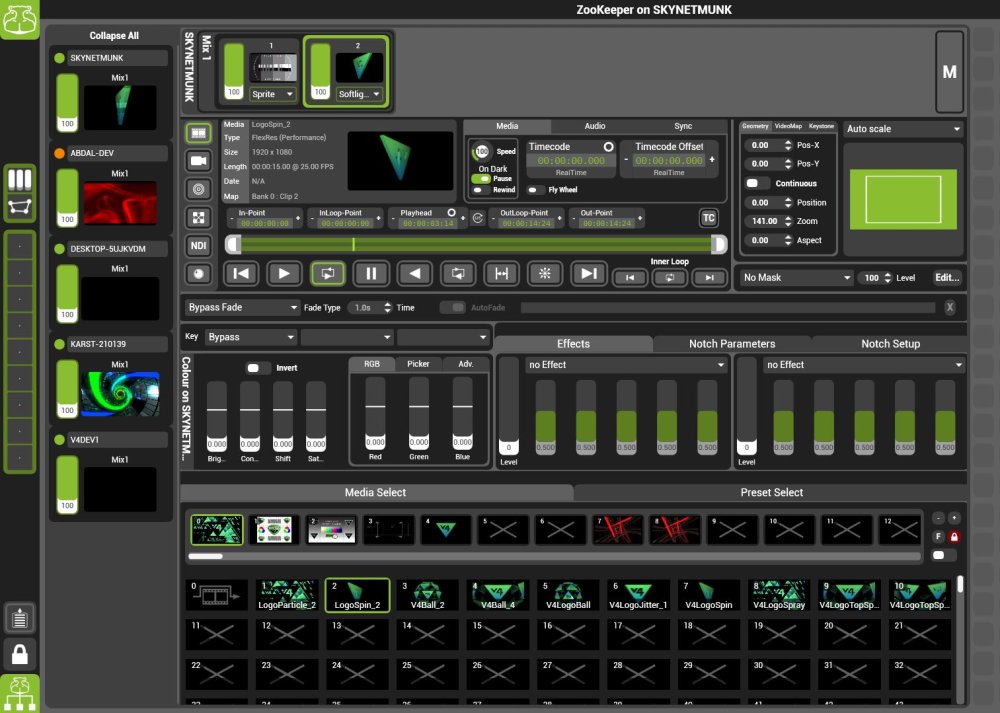This screenshot has width=1000, height=713.
Task: Expand the No Mask dropdown
Action: click(x=796, y=277)
